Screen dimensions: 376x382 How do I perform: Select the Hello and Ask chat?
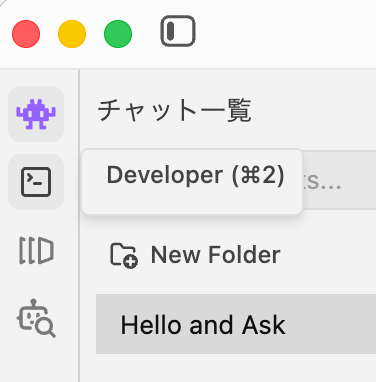pos(236,324)
